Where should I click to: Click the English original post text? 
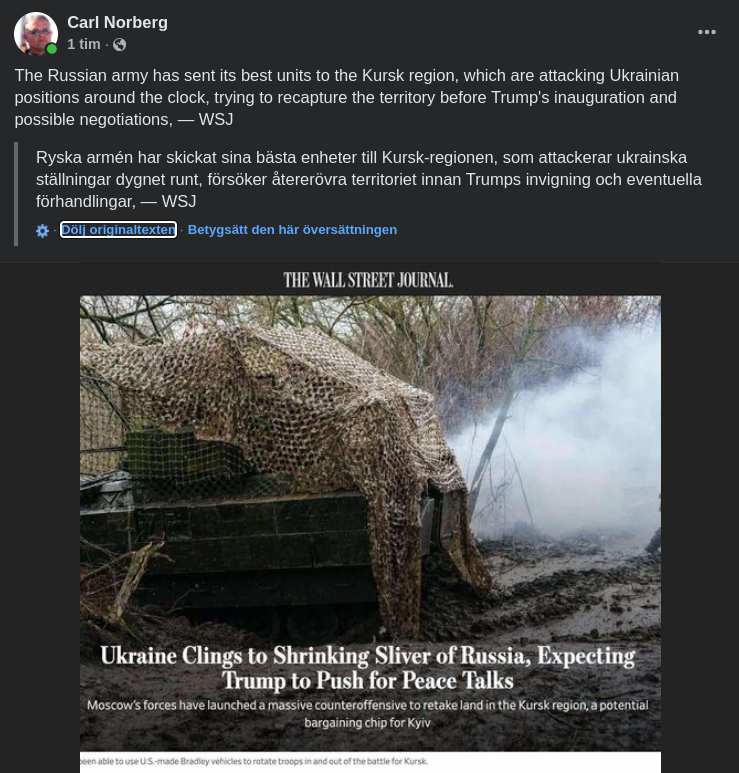pyautogui.click(x=347, y=98)
